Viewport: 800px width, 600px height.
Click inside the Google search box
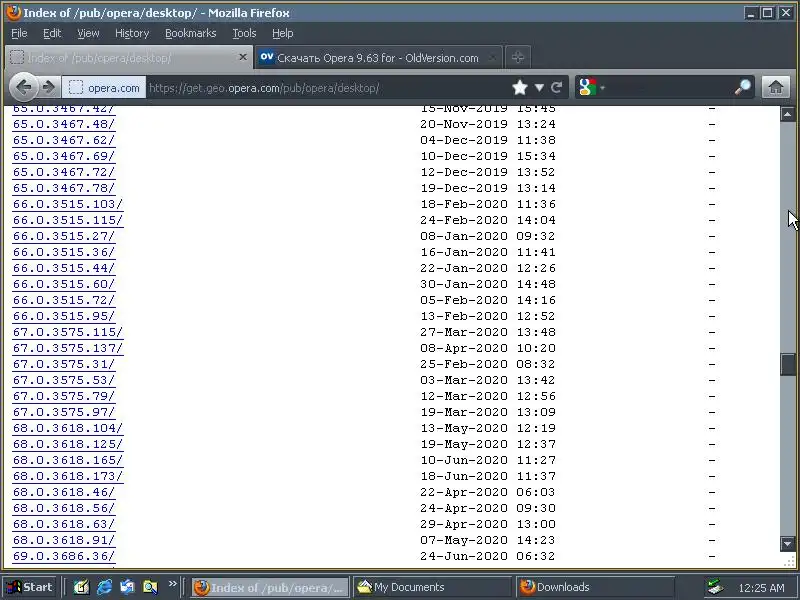point(668,87)
